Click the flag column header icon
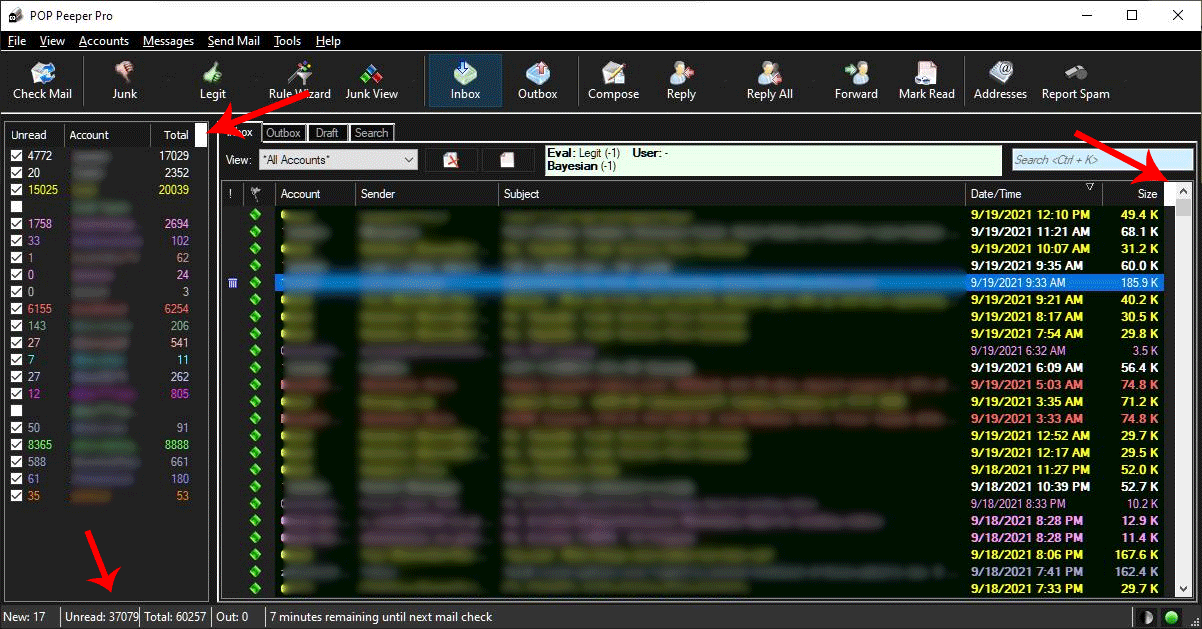The height and width of the screenshot is (629, 1202). click(x=255, y=193)
